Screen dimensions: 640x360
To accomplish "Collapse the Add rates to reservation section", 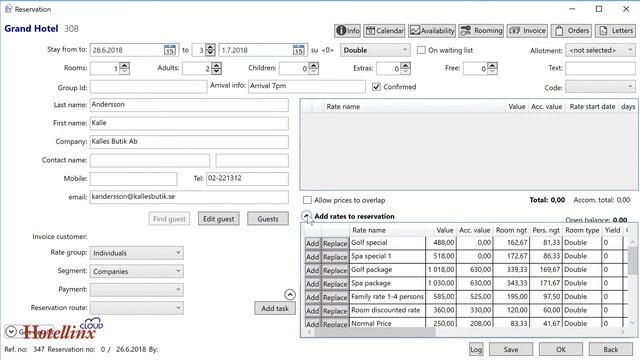I will (x=307, y=216).
